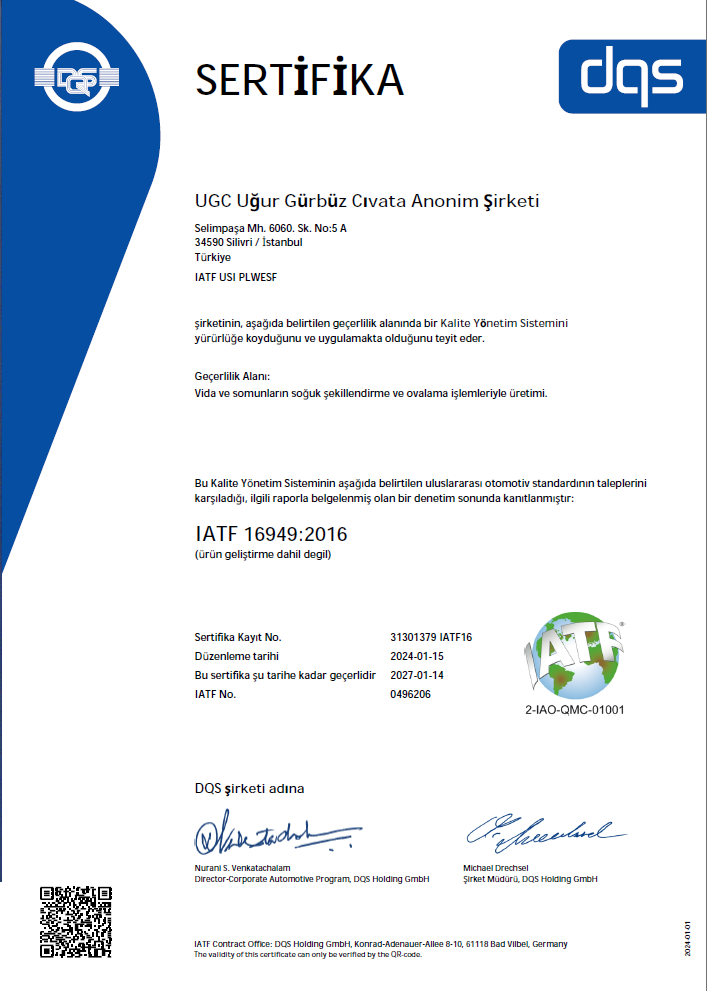
Task: Click sentence starting şirketinin, aşağıda belirtilen
Action: pyautogui.click(x=381, y=331)
